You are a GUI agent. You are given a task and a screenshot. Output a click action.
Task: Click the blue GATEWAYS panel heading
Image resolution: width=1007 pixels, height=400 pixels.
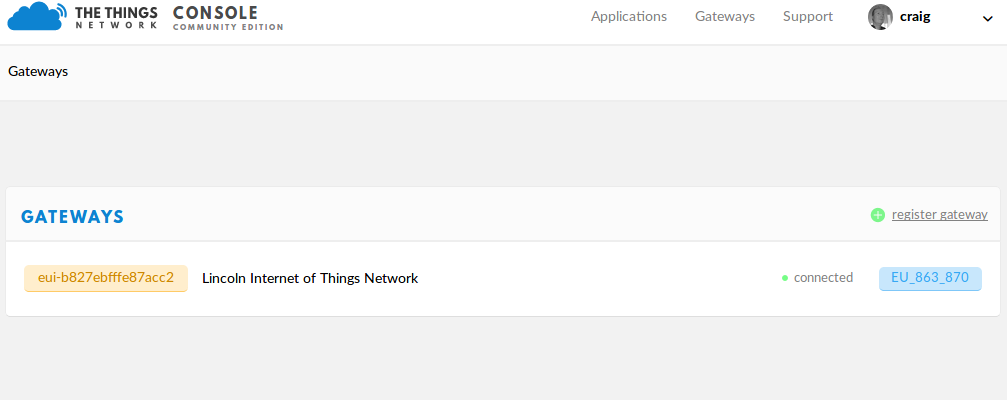pyautogui.click(x=73, y=217)
